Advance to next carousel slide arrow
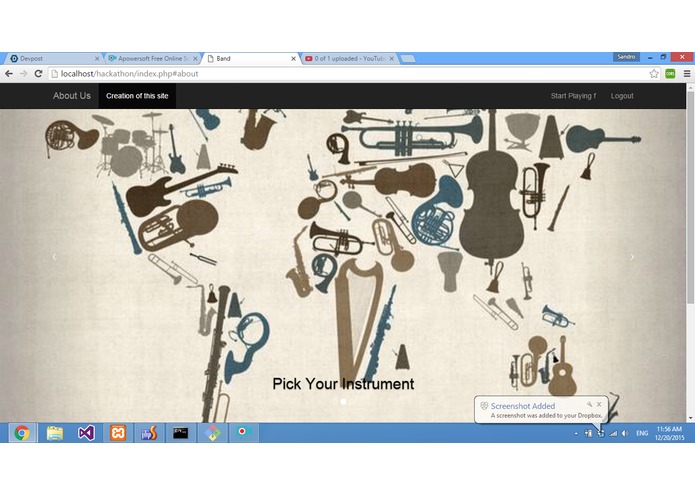 click(632, 257)
